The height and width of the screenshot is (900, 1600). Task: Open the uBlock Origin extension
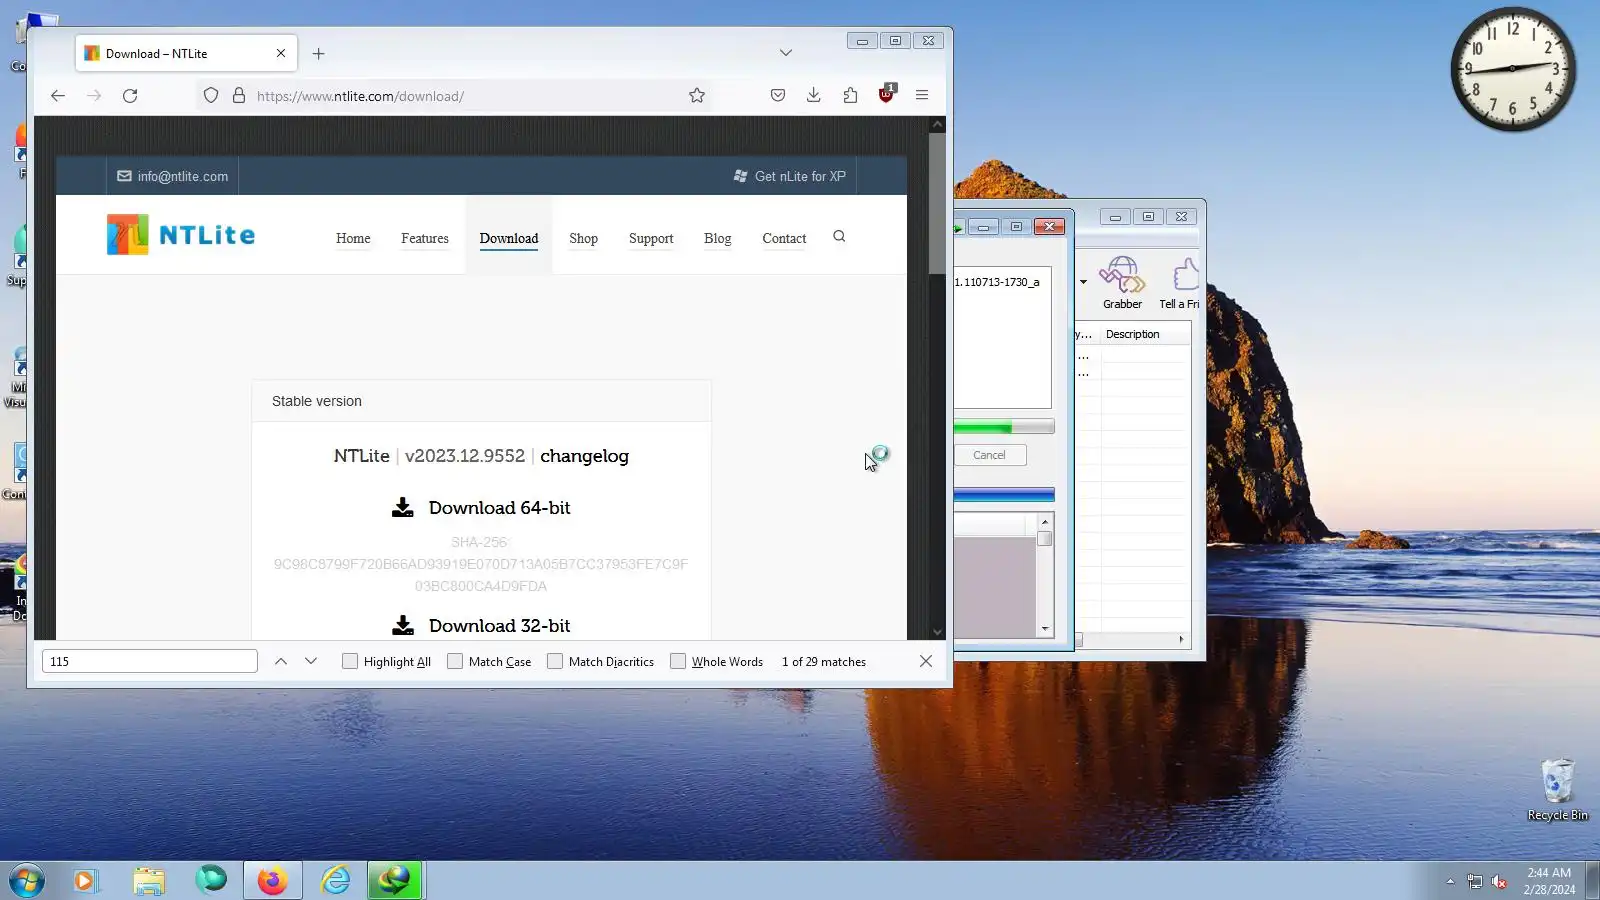pyautogui.click(x=886, y=95)
